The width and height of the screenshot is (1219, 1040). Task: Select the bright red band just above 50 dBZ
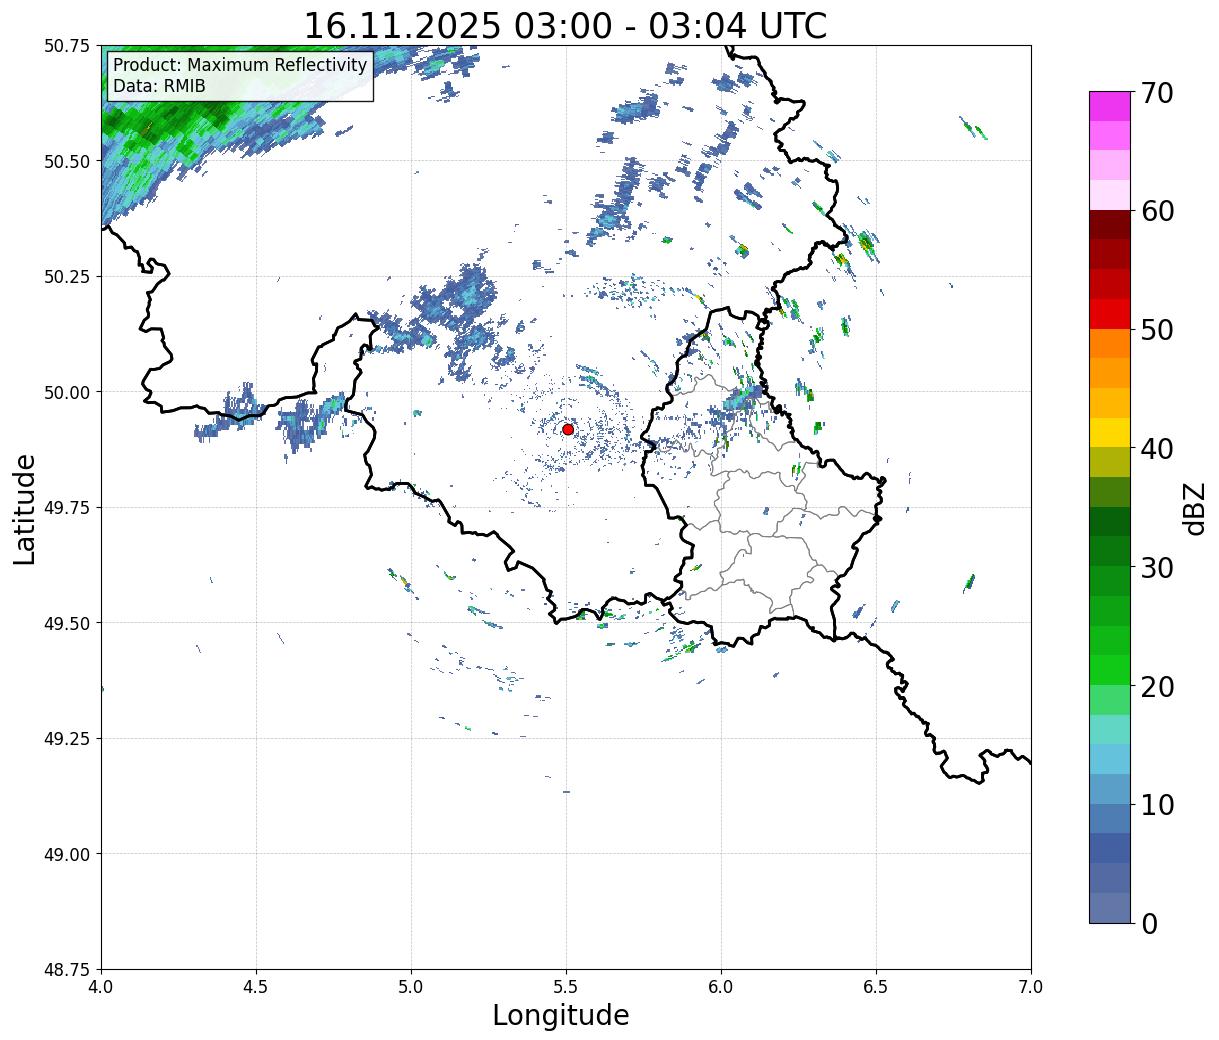pos(1110,314)
